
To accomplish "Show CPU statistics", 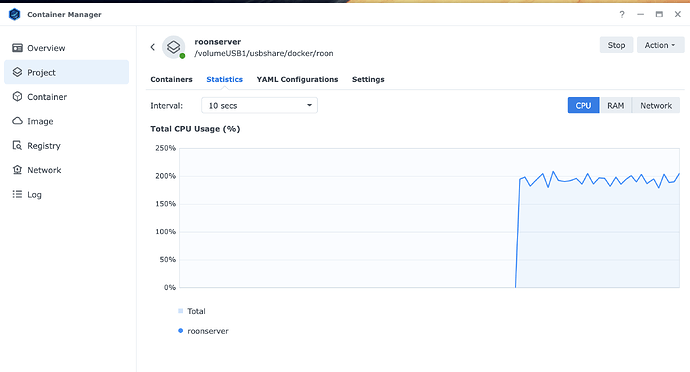I will [x=583, y=105].
